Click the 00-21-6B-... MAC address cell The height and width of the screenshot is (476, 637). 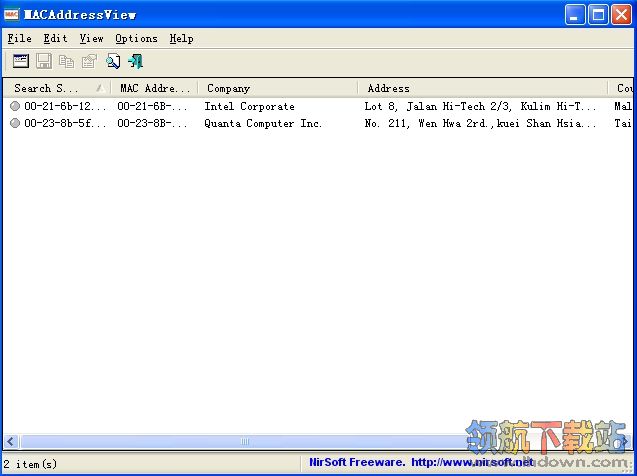152,106
